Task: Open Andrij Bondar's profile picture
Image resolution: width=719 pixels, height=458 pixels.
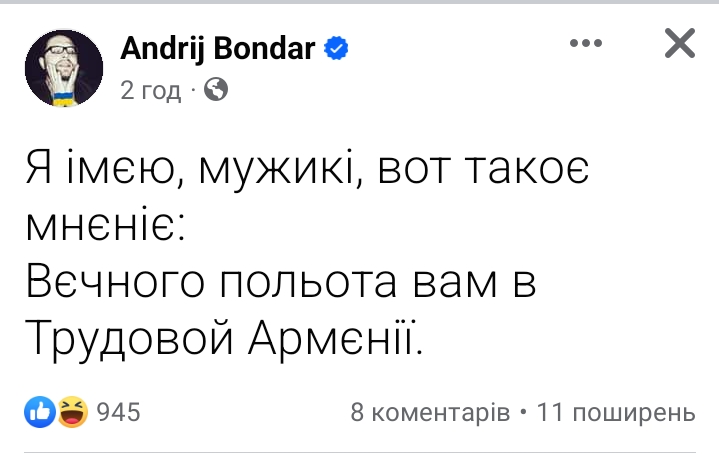Action: (64, 68)
